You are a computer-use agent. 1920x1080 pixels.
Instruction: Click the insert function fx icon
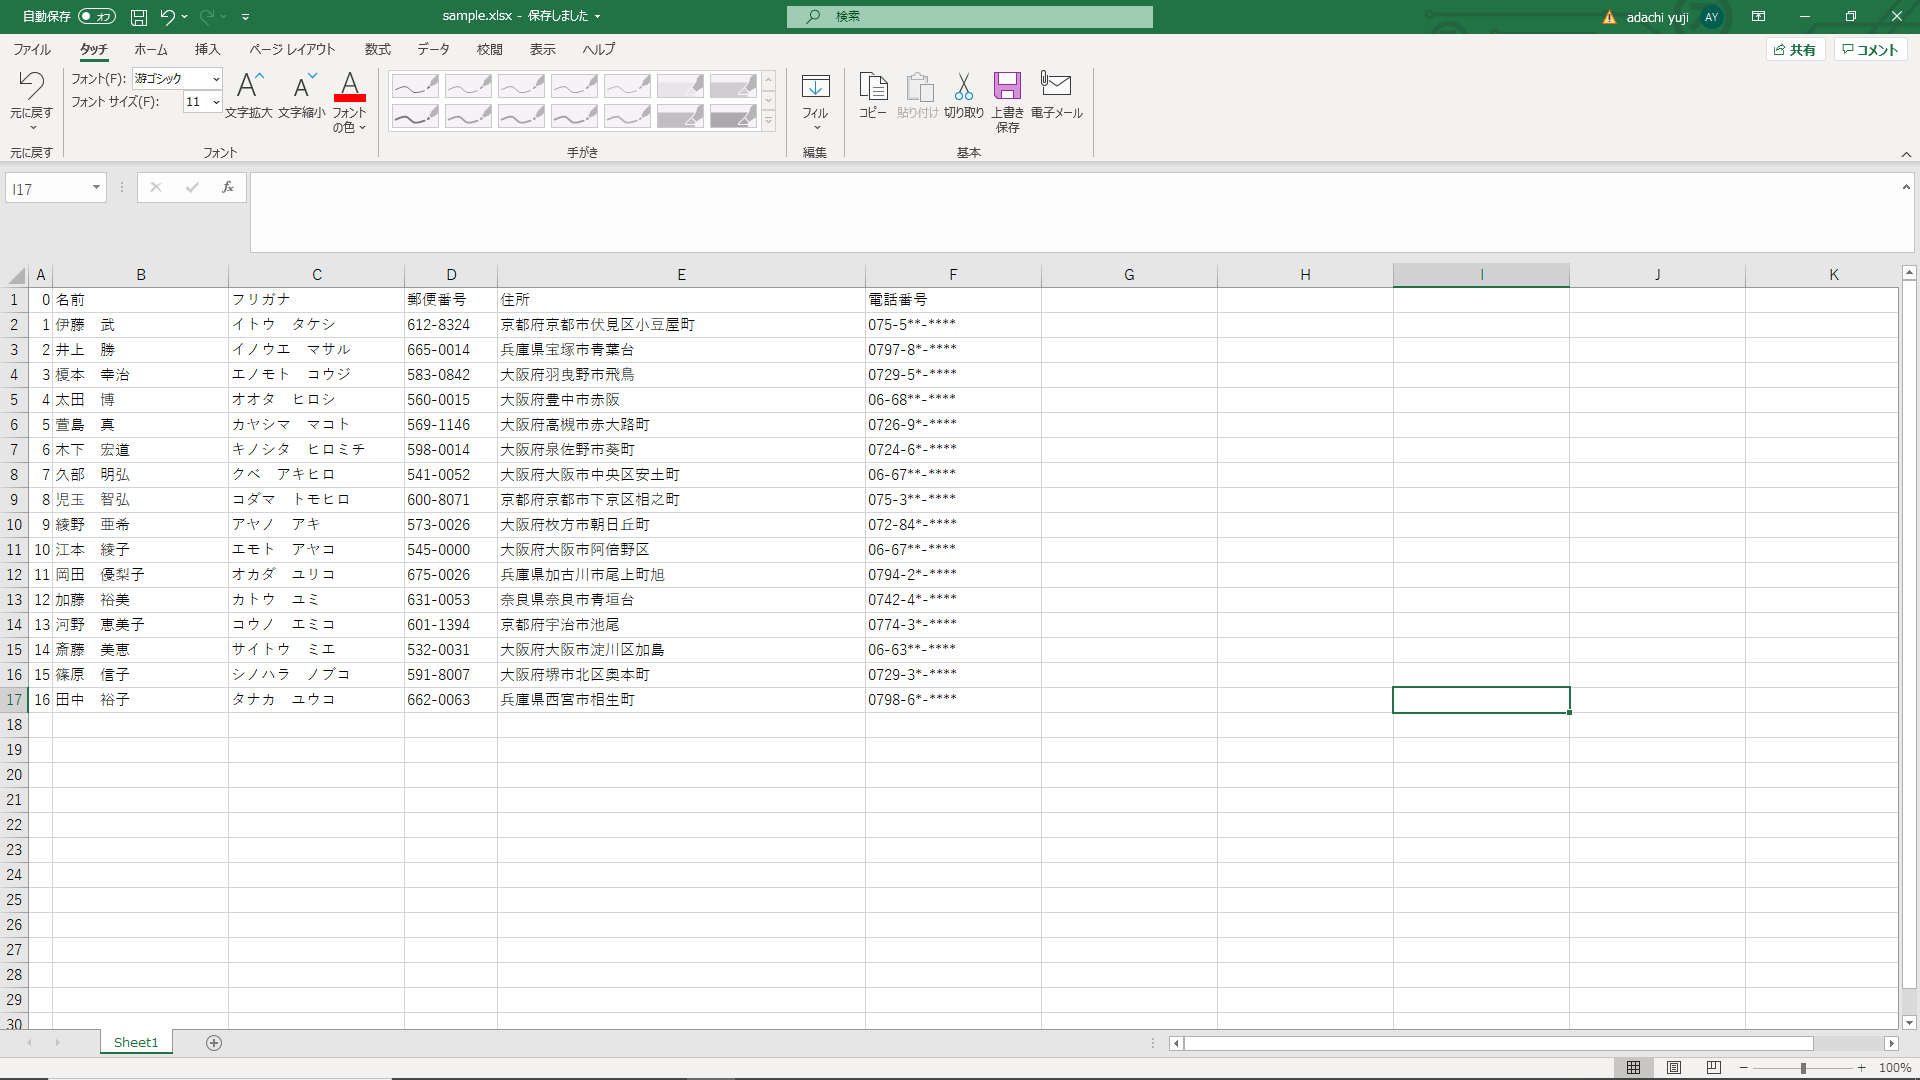pos(228,188)
